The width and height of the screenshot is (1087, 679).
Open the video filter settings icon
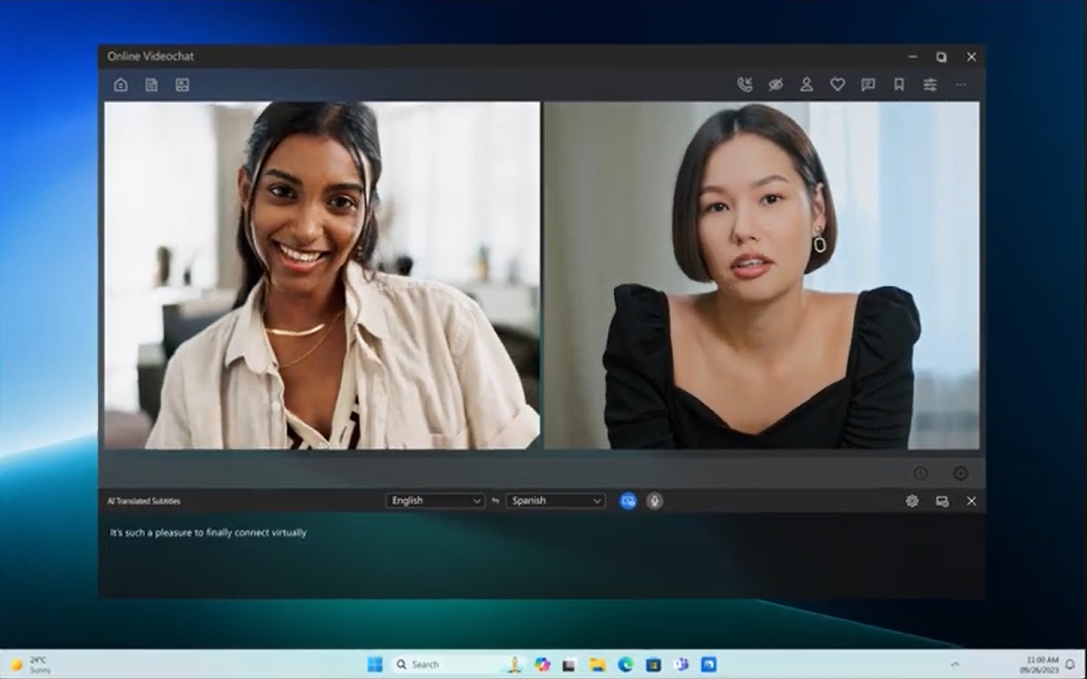[x=929, y=85]
